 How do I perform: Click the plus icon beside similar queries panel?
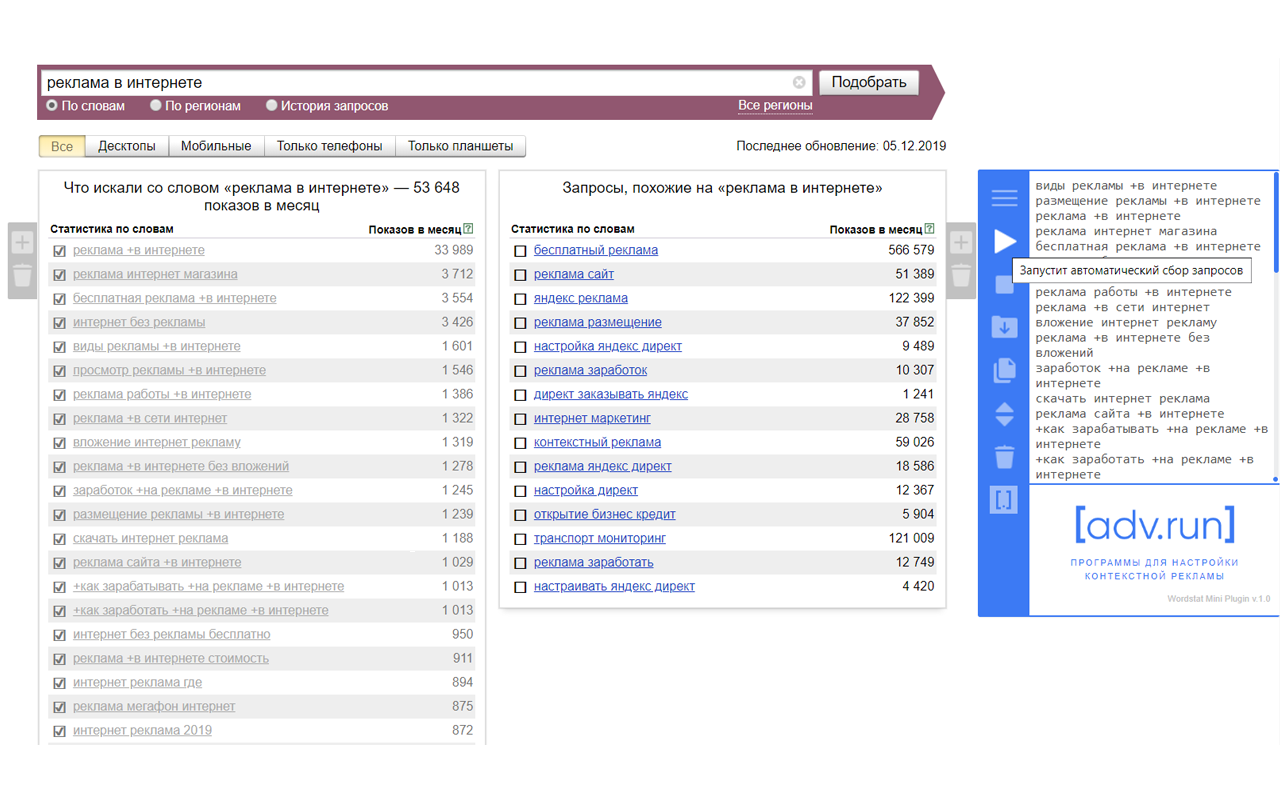tap(960, 242)
